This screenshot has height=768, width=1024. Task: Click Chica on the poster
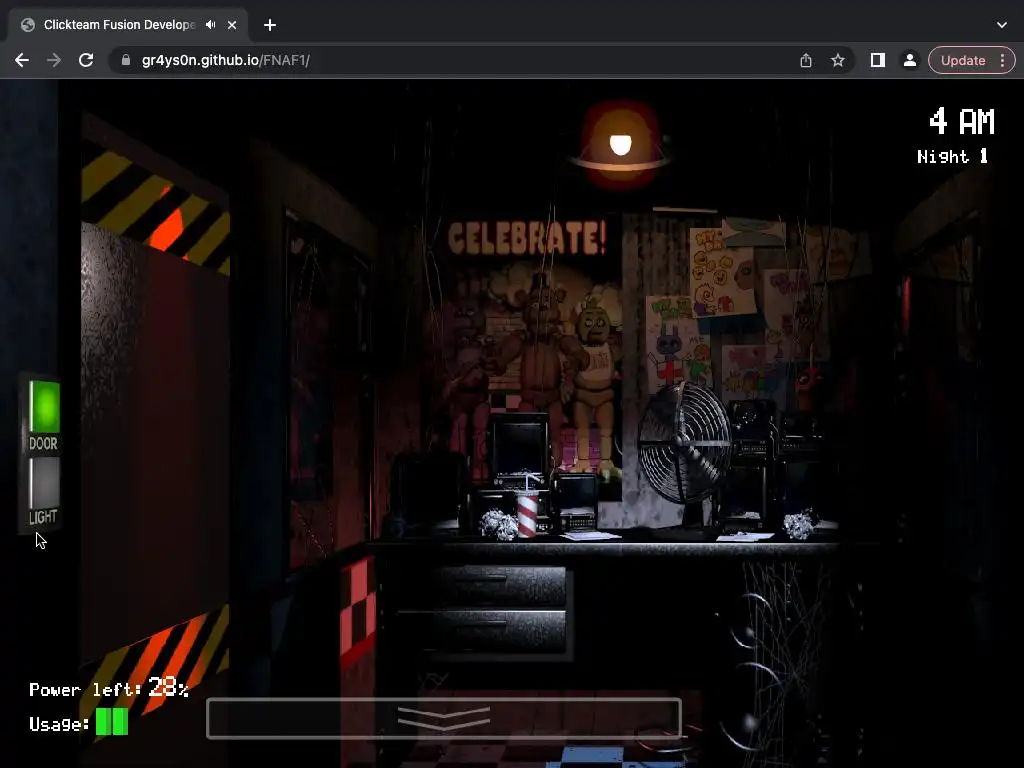tap(594, 385)
